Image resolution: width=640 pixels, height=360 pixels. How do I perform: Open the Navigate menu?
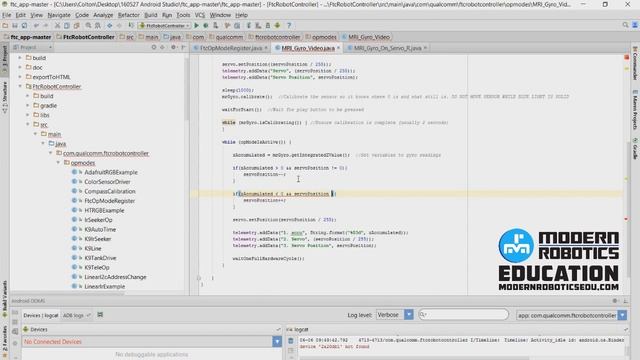(59, 15)
